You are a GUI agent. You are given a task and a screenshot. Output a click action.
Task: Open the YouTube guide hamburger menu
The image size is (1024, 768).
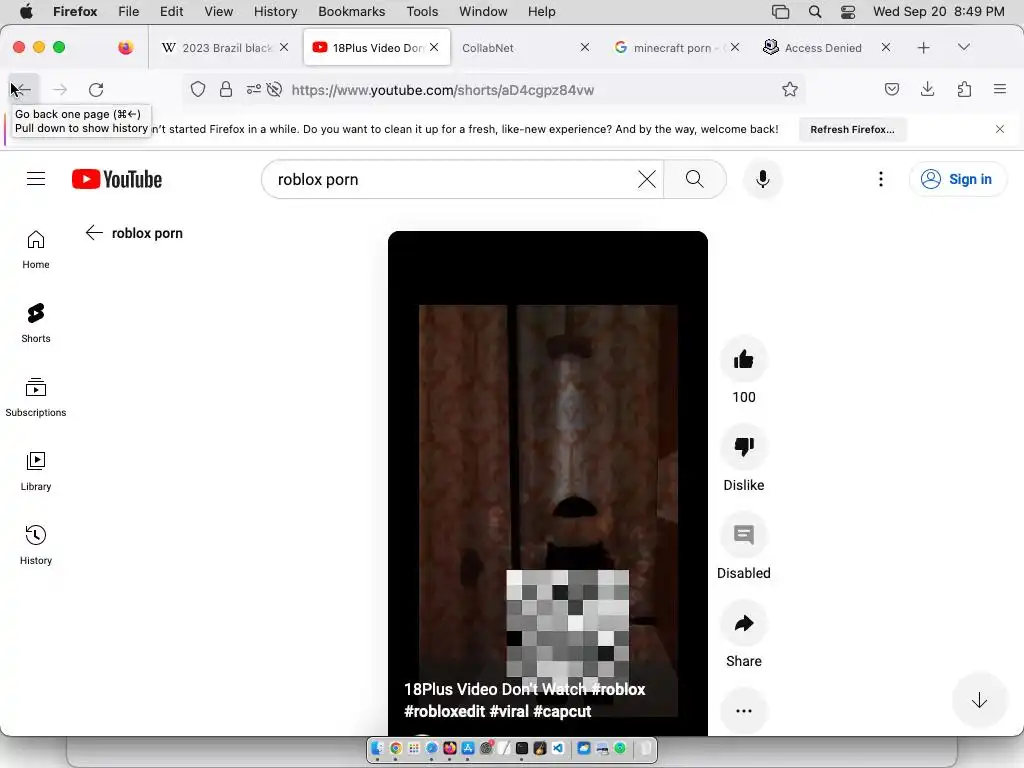pyautogui.click(x=36, y=179)
